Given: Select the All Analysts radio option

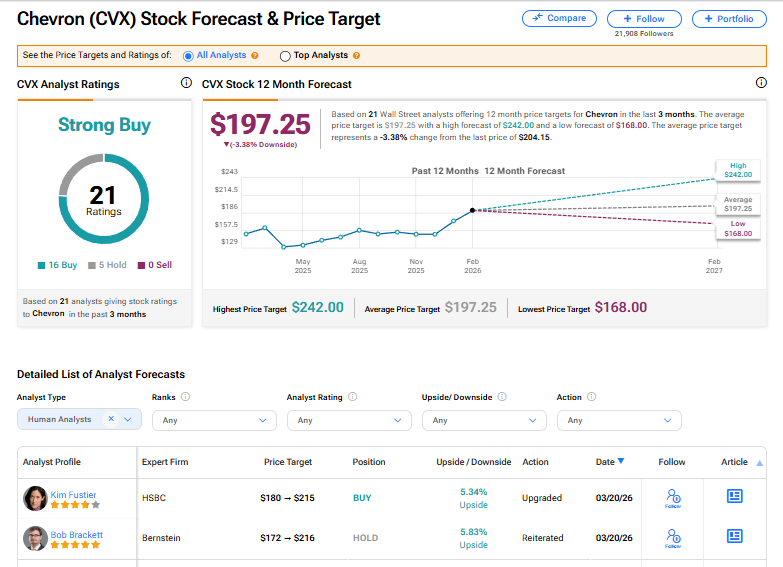Looking at the screenshot, I should (x=188, y=56).
